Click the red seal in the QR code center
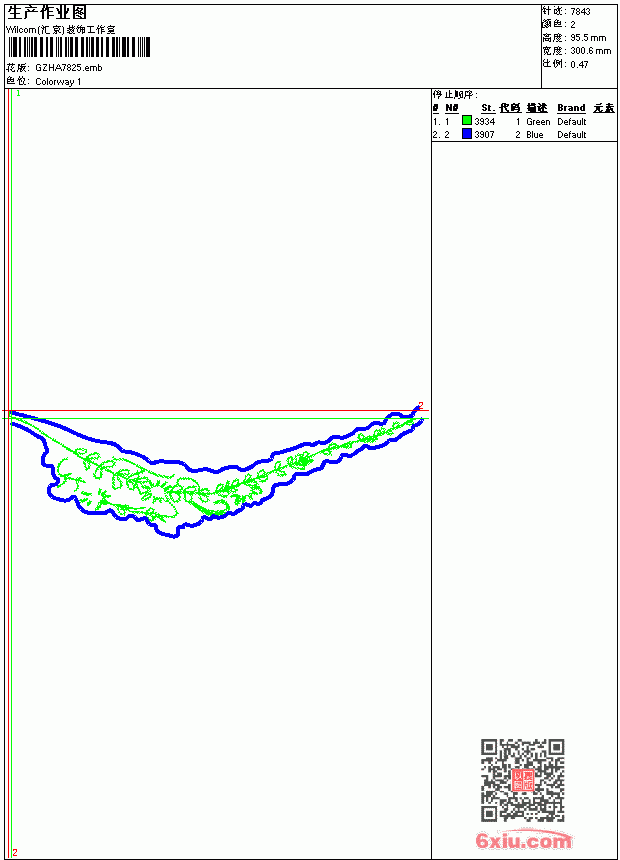Screen dimensions: 620x860 523,780
